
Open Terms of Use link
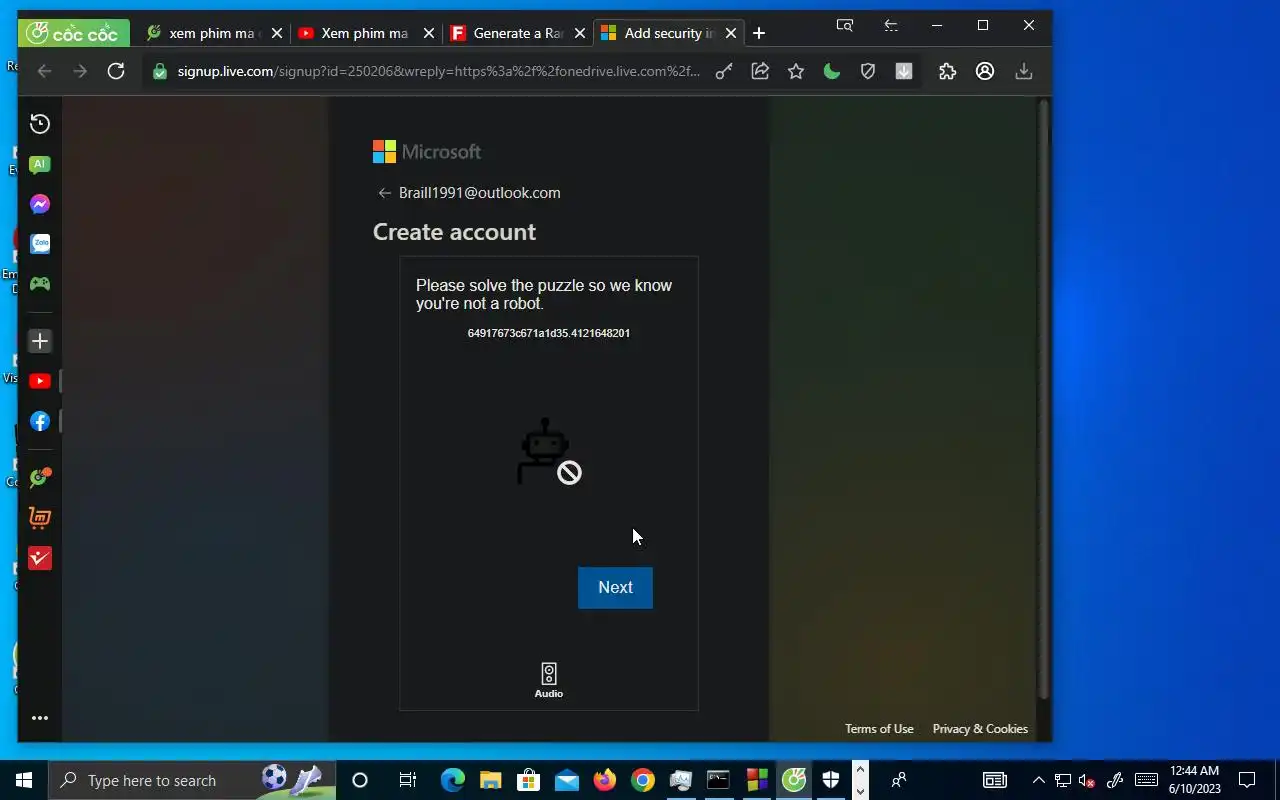click(x=879, y=729)
